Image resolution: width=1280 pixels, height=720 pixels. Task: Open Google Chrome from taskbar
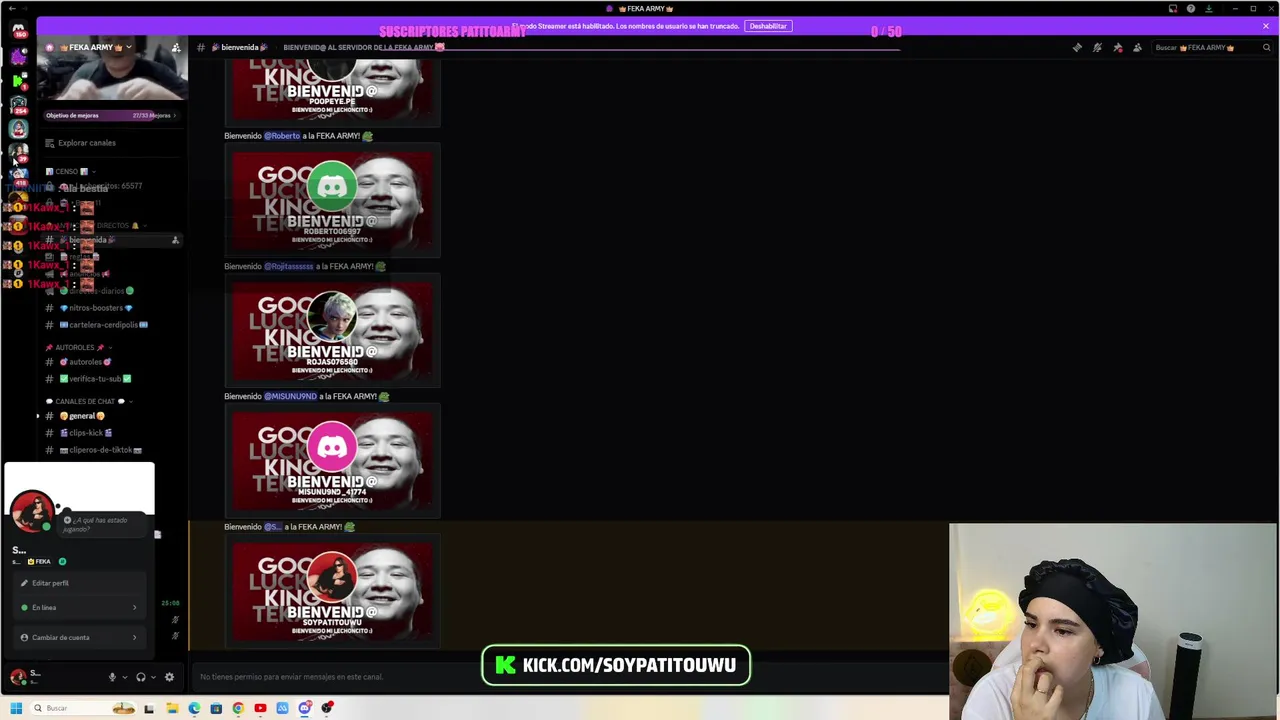pos(238,708)
